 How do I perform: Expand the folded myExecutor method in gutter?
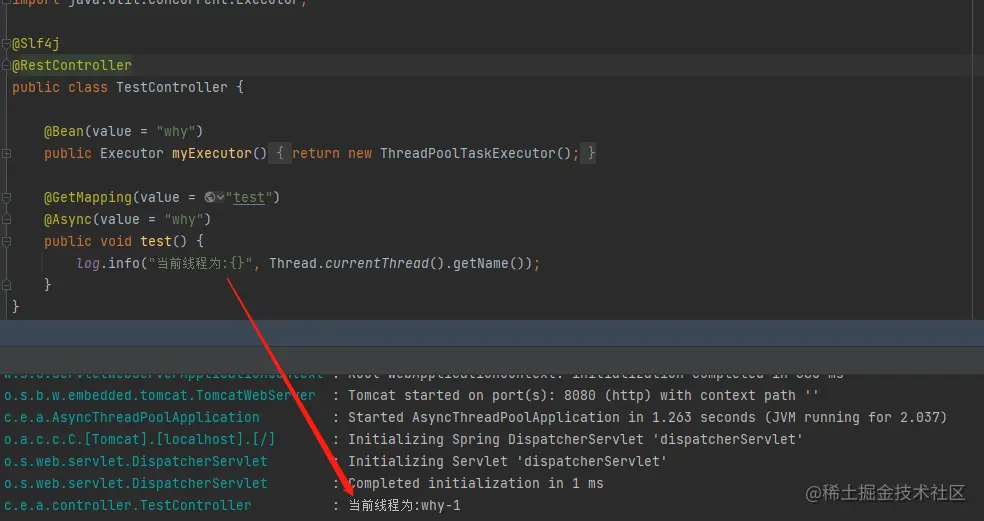[6, 153]
